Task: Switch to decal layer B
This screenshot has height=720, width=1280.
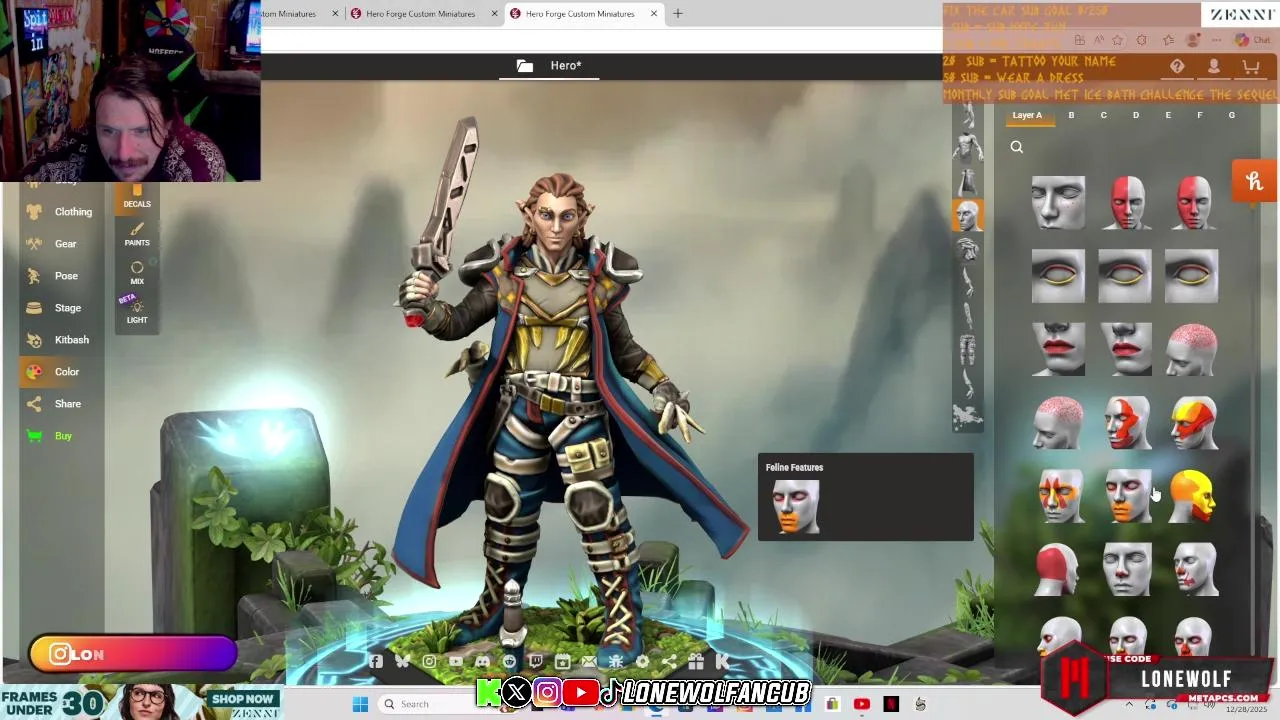Action: point(1071,115)
